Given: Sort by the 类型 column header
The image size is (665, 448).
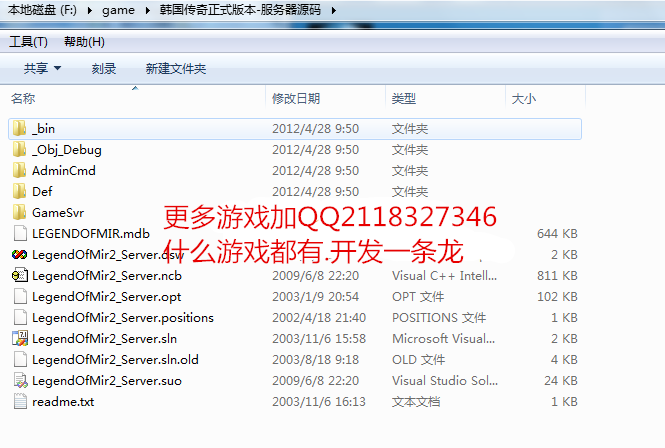Looking at the screenshot, I should 404,98.
